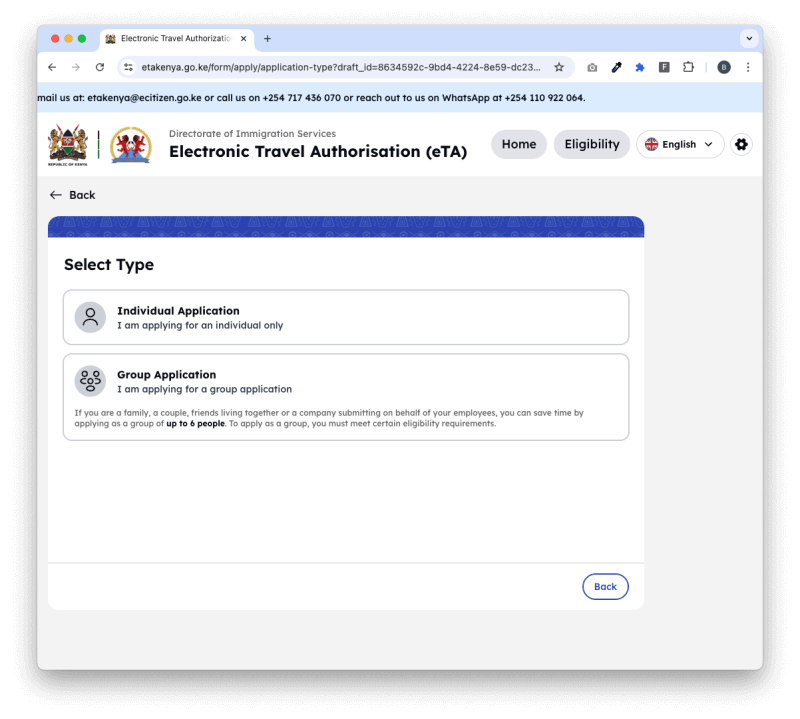This screenshot has width=800, height=719.
Task: Click the outlined Back button at bottom
Action: click(605, 587)
